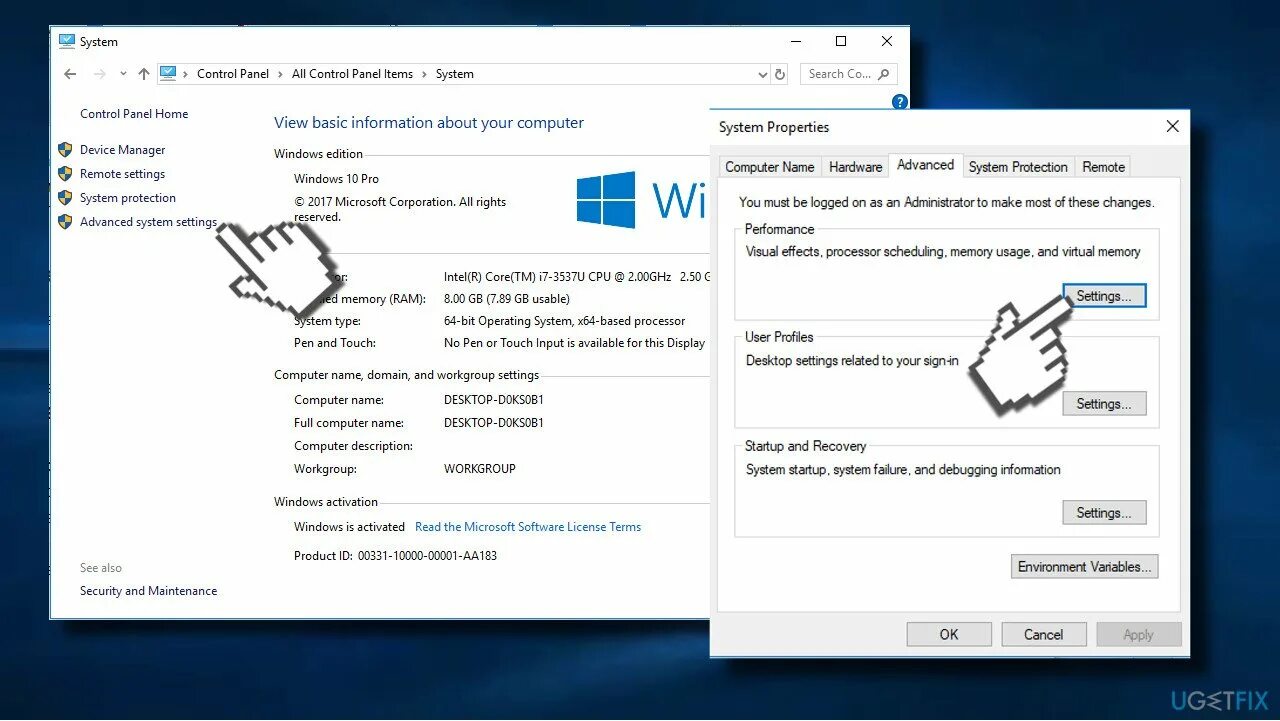Switch to Remote tab
This screenshot has height=721, width=1280.
point(1104,167)
